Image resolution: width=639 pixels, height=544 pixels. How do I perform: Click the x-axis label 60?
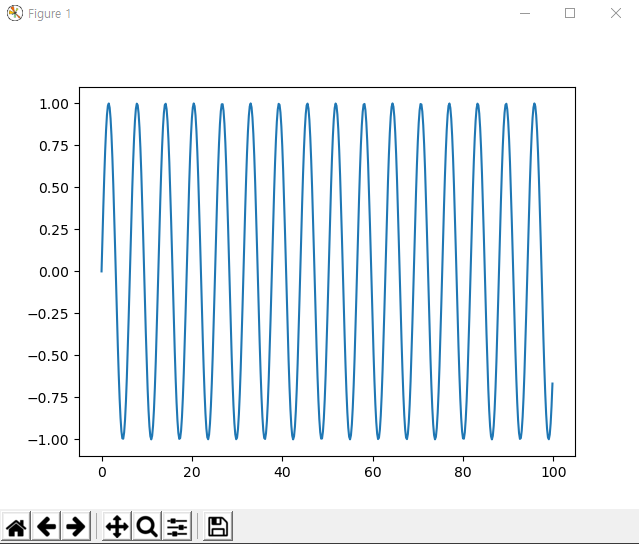pyautogui.click(x=372, y=472)
